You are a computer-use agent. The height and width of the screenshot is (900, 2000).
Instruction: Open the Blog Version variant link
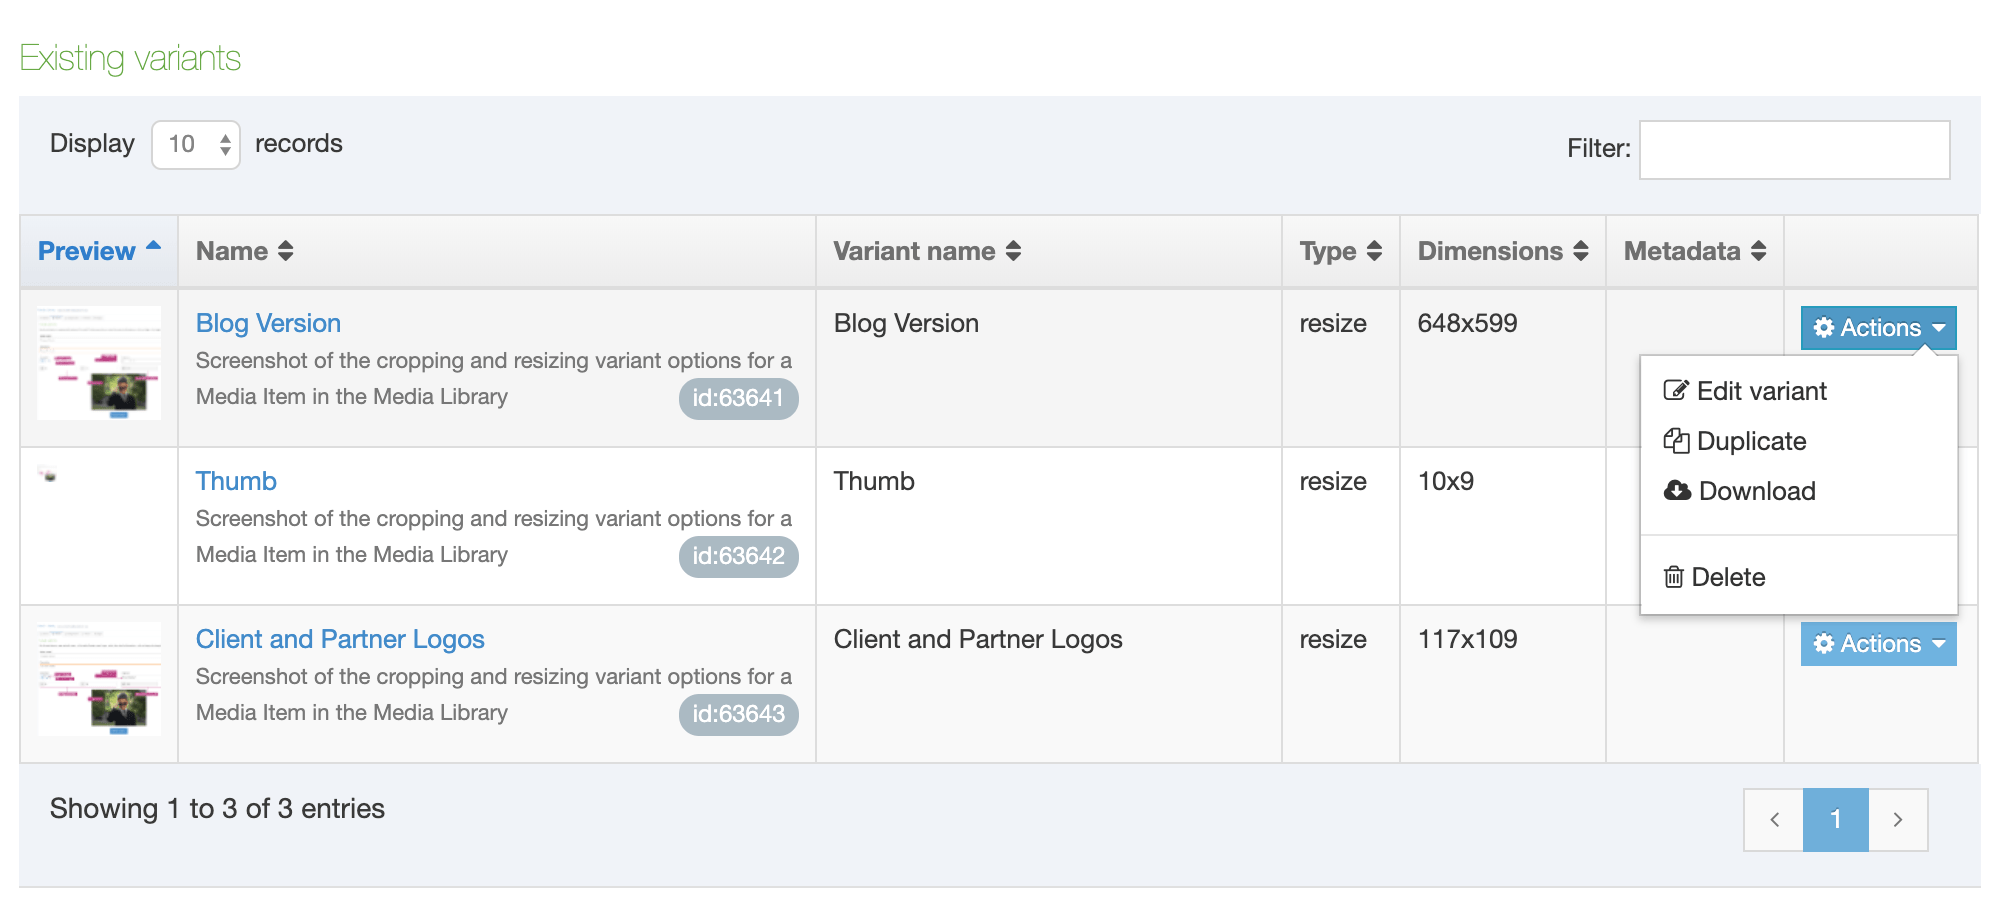[x=268, y=323]
